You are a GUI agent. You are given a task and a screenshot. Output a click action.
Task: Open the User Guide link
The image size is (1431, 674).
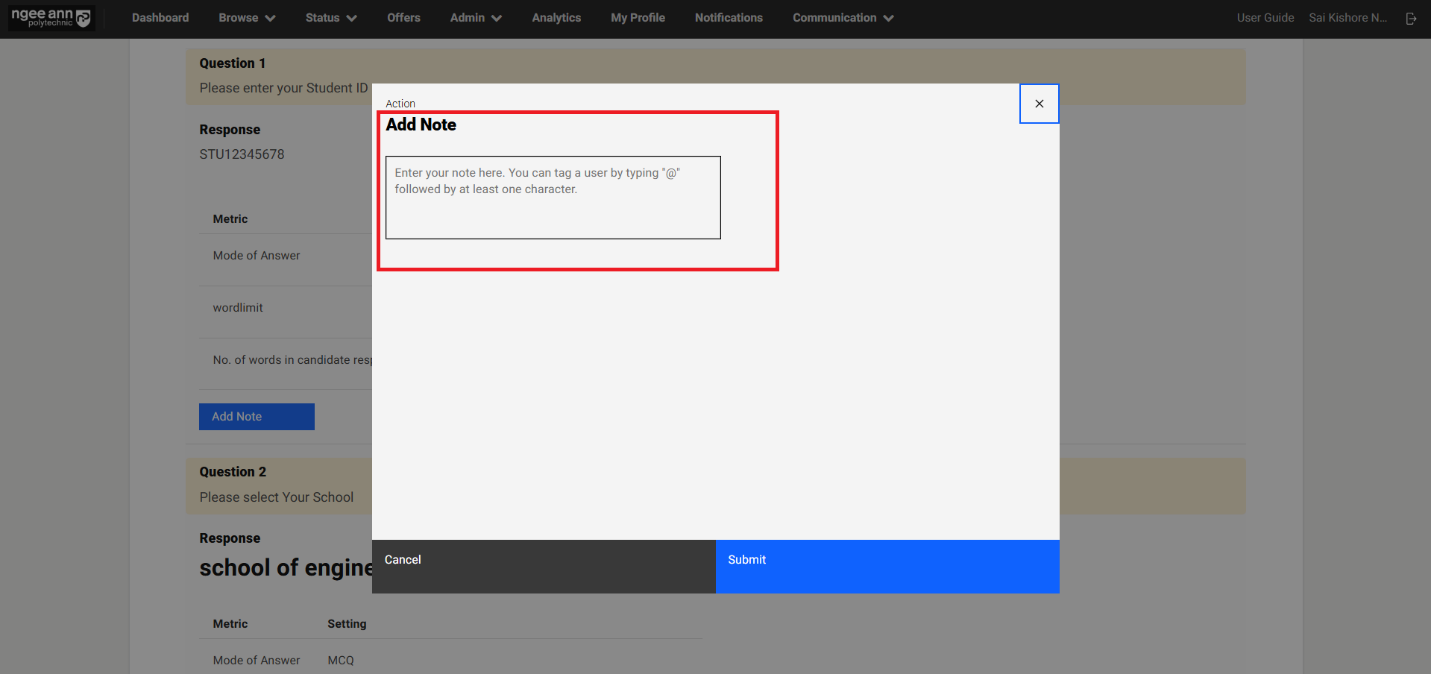pos(1265,18)
